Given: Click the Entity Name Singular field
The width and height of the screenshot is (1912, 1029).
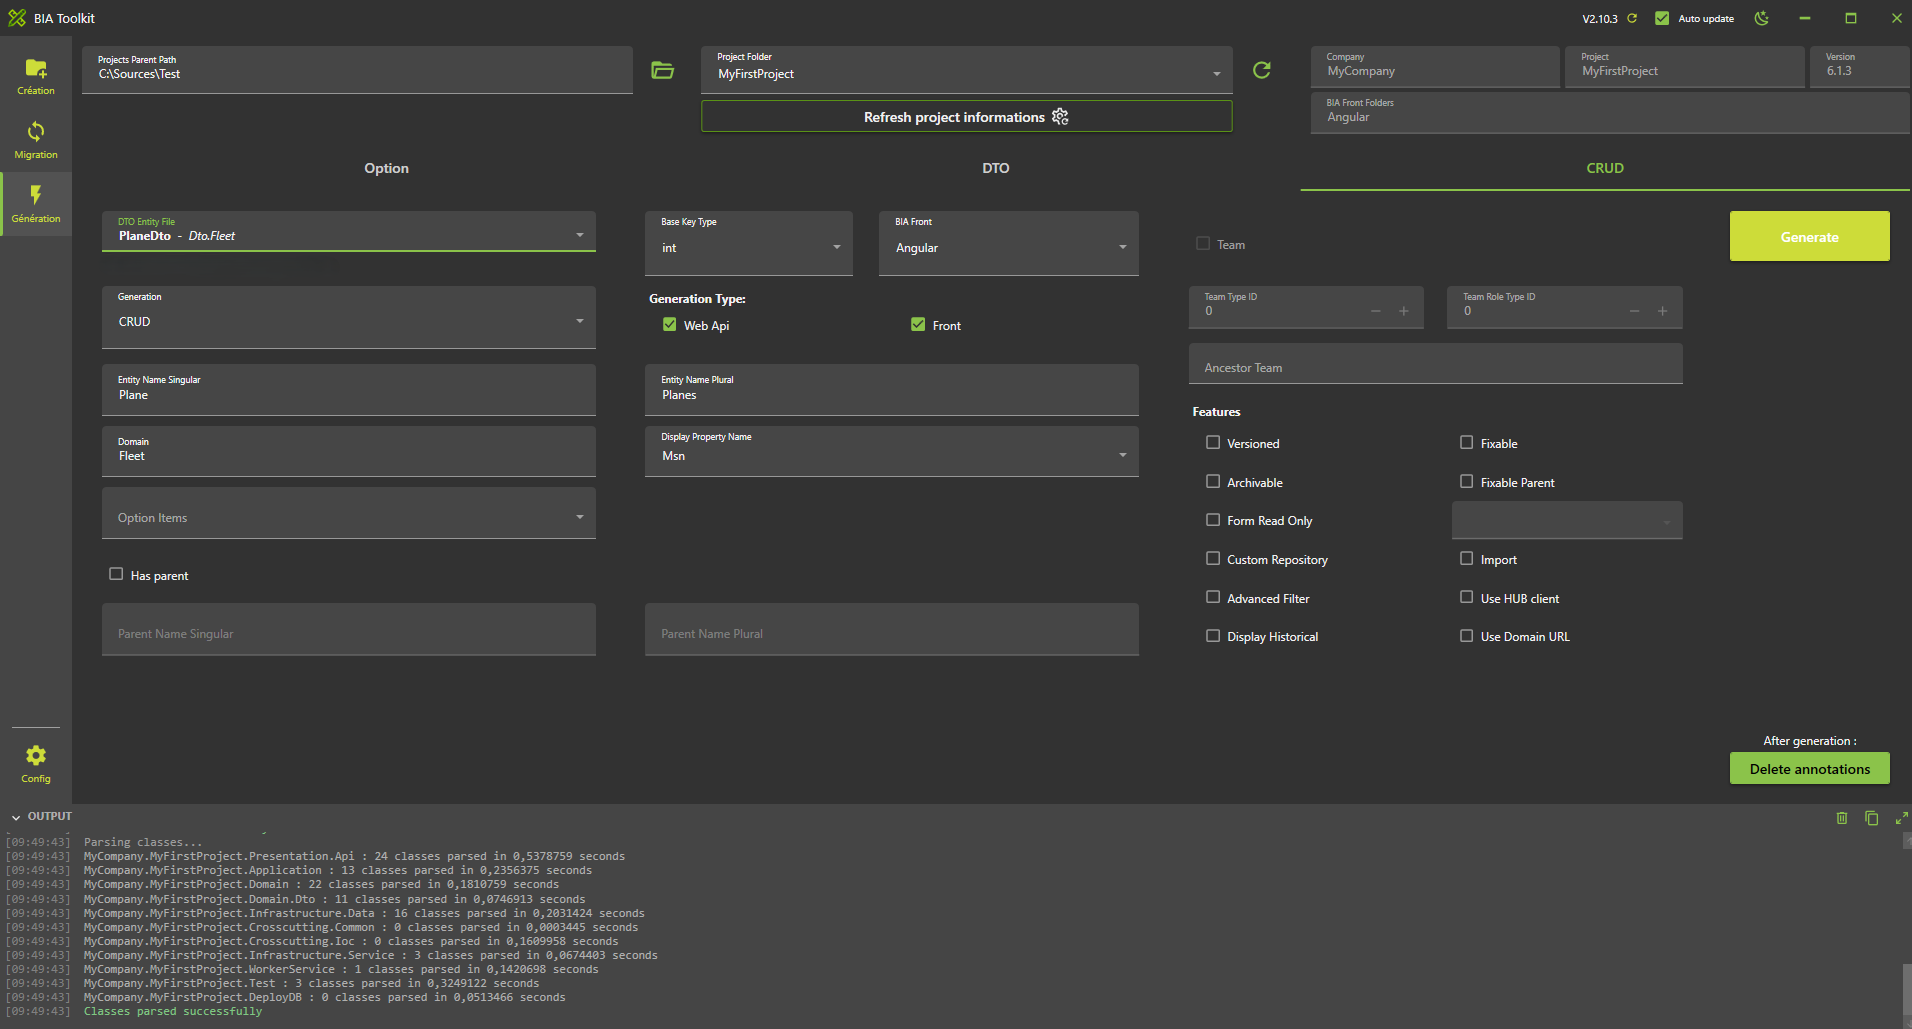Looking at the screenshot, I should (x=349, y=389).
